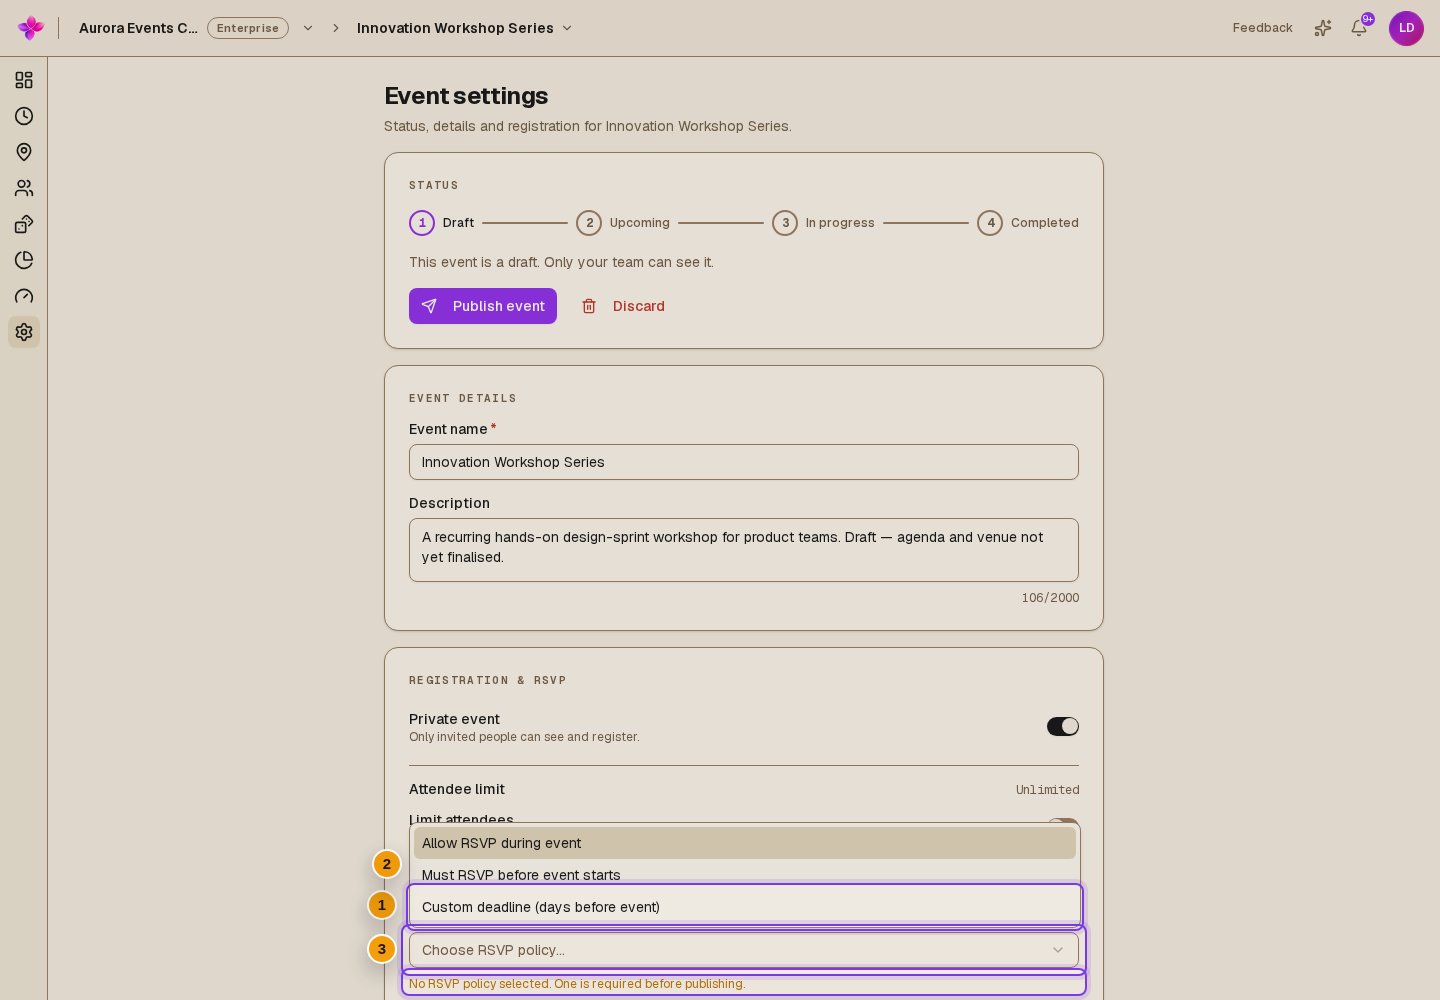Click the dice boxes icon in sidebar
The width and height of the screenshot is (1440, 1000).
pos(24,224)
